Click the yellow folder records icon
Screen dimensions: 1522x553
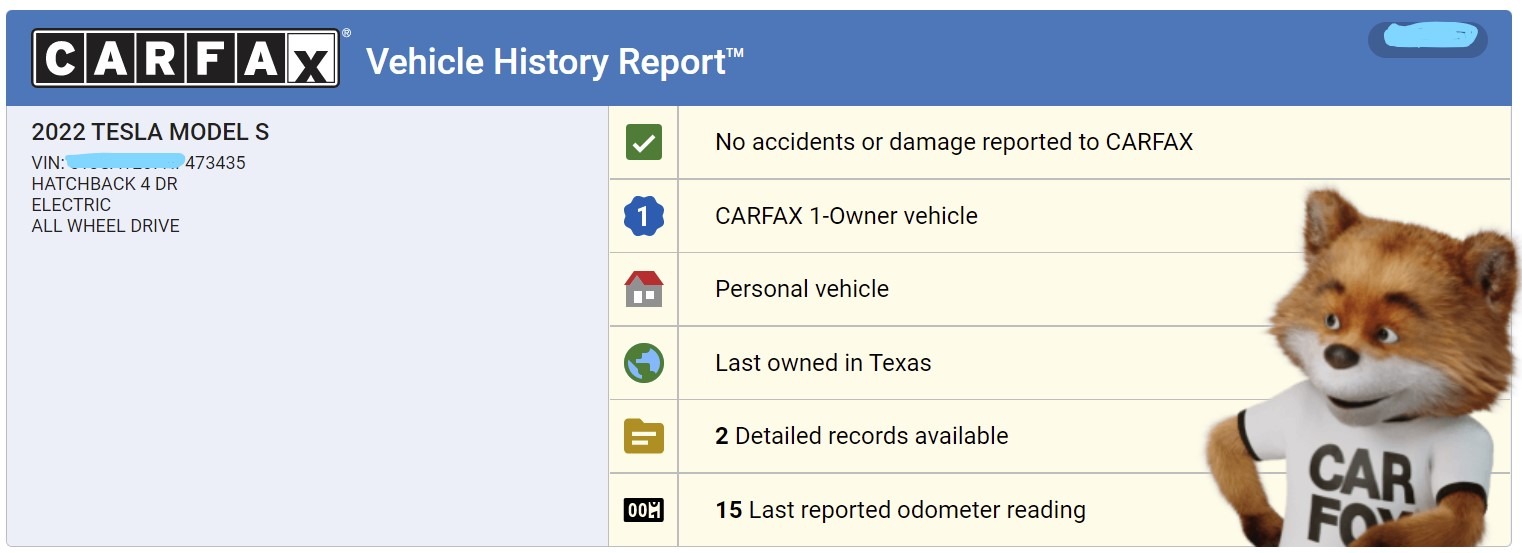643,436
